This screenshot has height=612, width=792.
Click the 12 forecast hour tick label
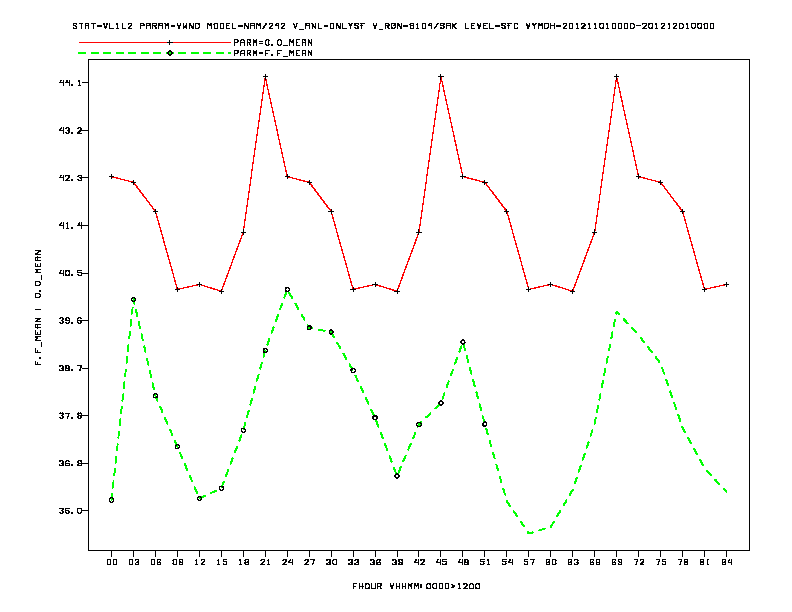(200, 562)
